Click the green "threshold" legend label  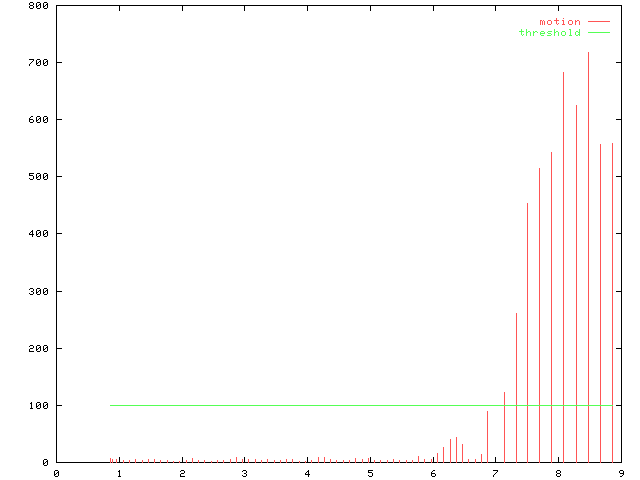coord(549,33)
